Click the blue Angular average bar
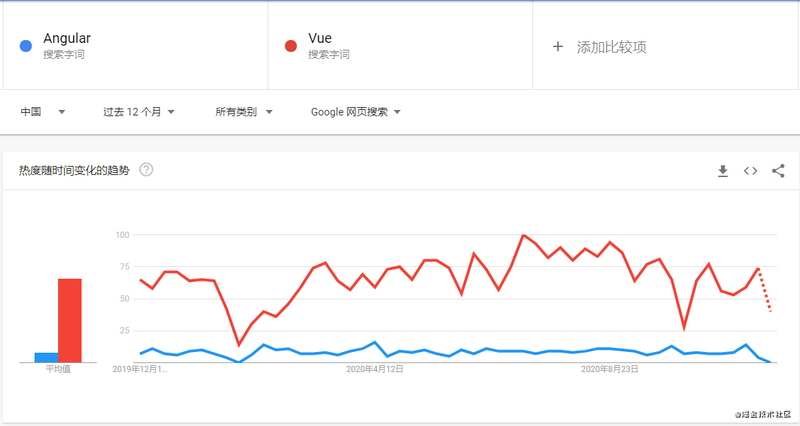The image size is (800, 426). tap(46, 358)
